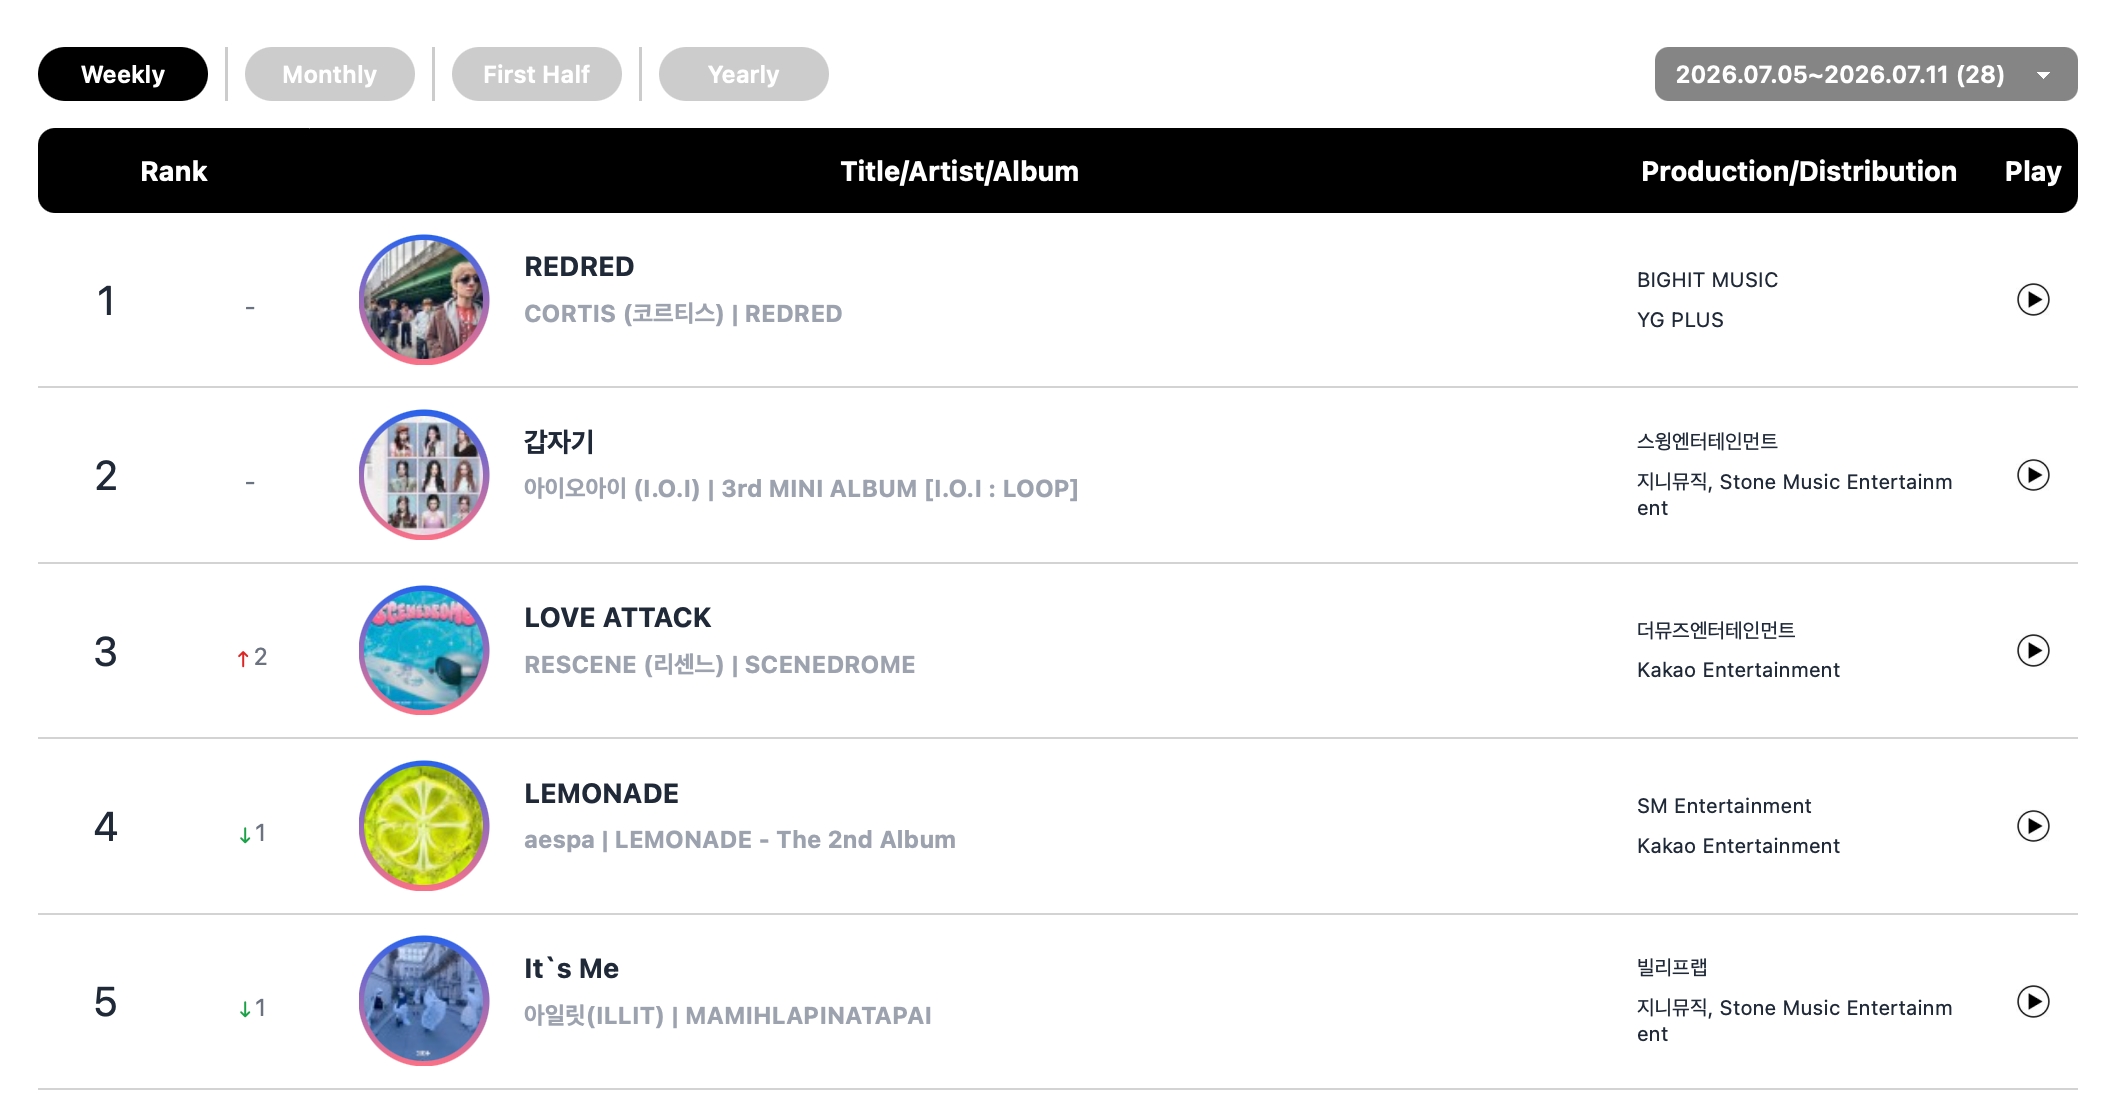
Task: Open the I.O.I LOOP album cover
Action: pyautogui.click(x=424, y=475)
